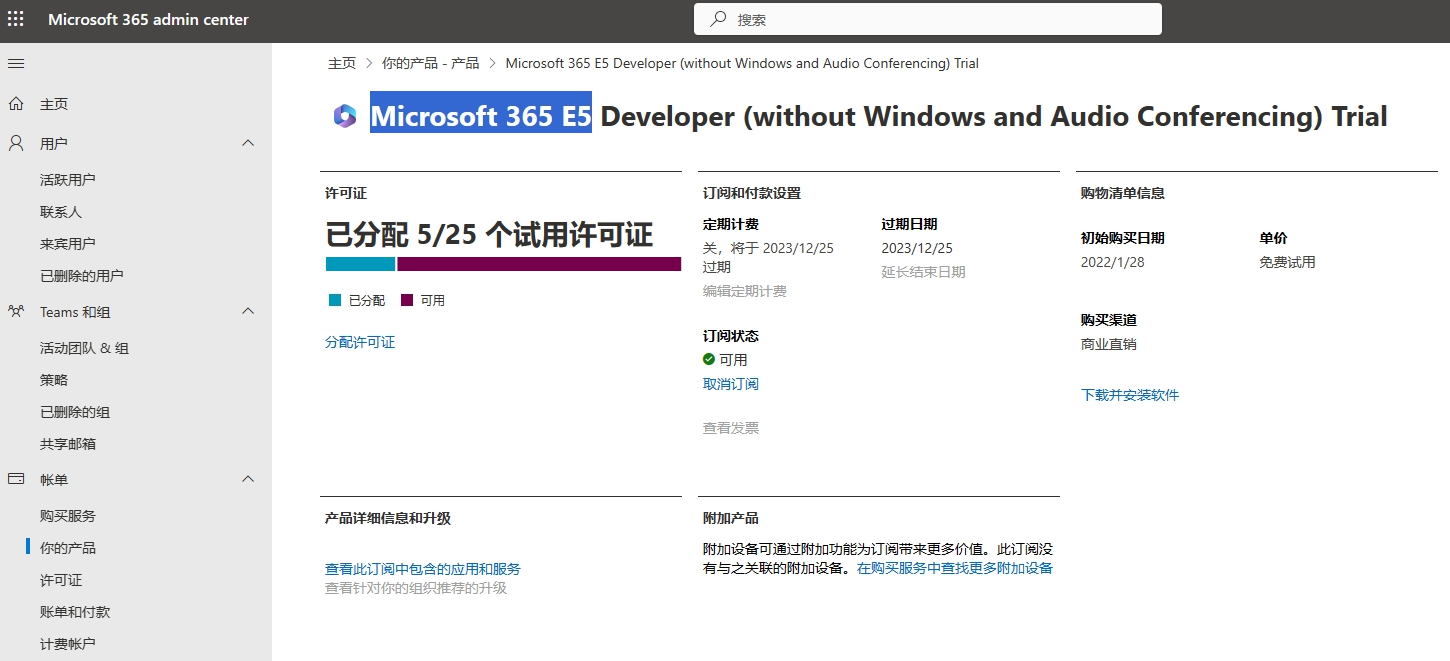Click 在购买服务中查找更多附加设备 link

pos(955,568)
